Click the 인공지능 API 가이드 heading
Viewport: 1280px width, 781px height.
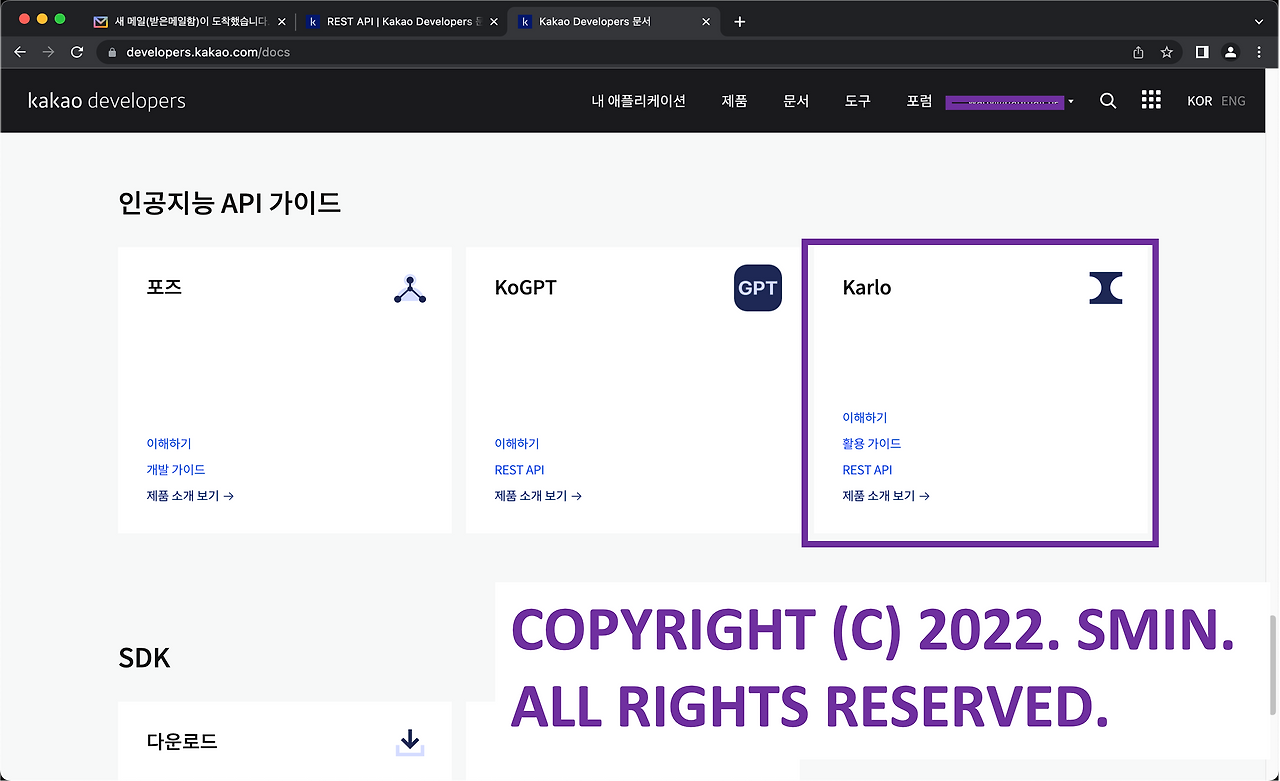pos(229,203)
